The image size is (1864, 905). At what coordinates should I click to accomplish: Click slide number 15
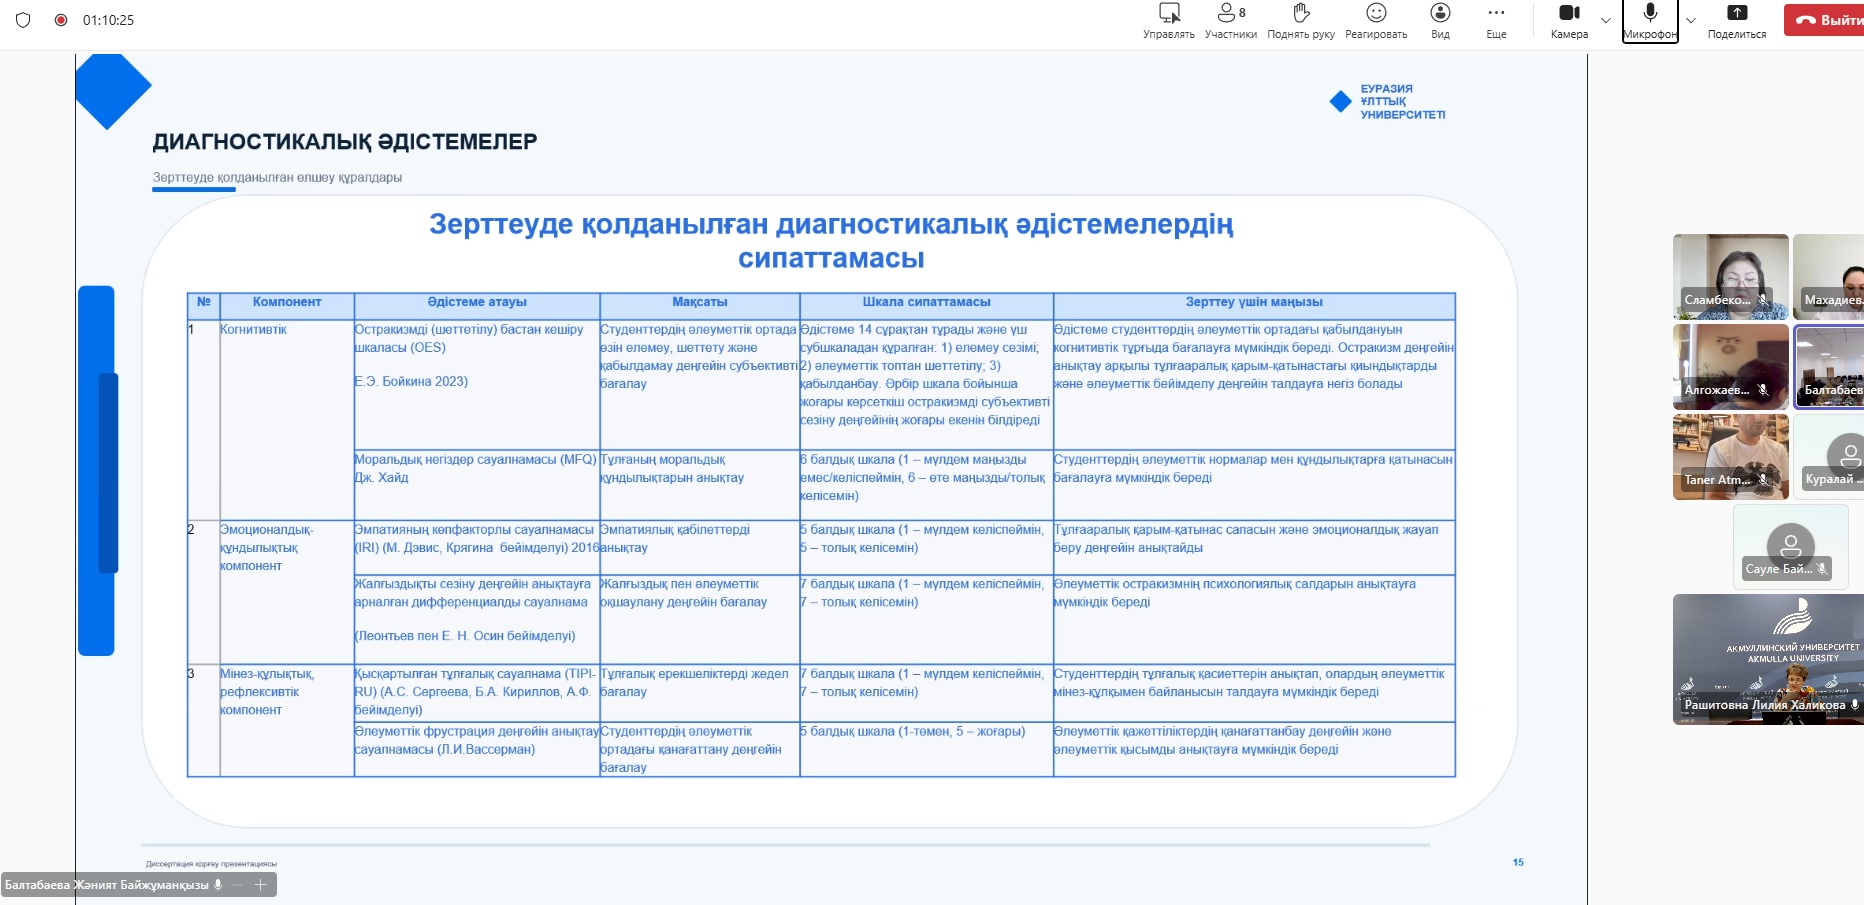(x=1518, y=862)
